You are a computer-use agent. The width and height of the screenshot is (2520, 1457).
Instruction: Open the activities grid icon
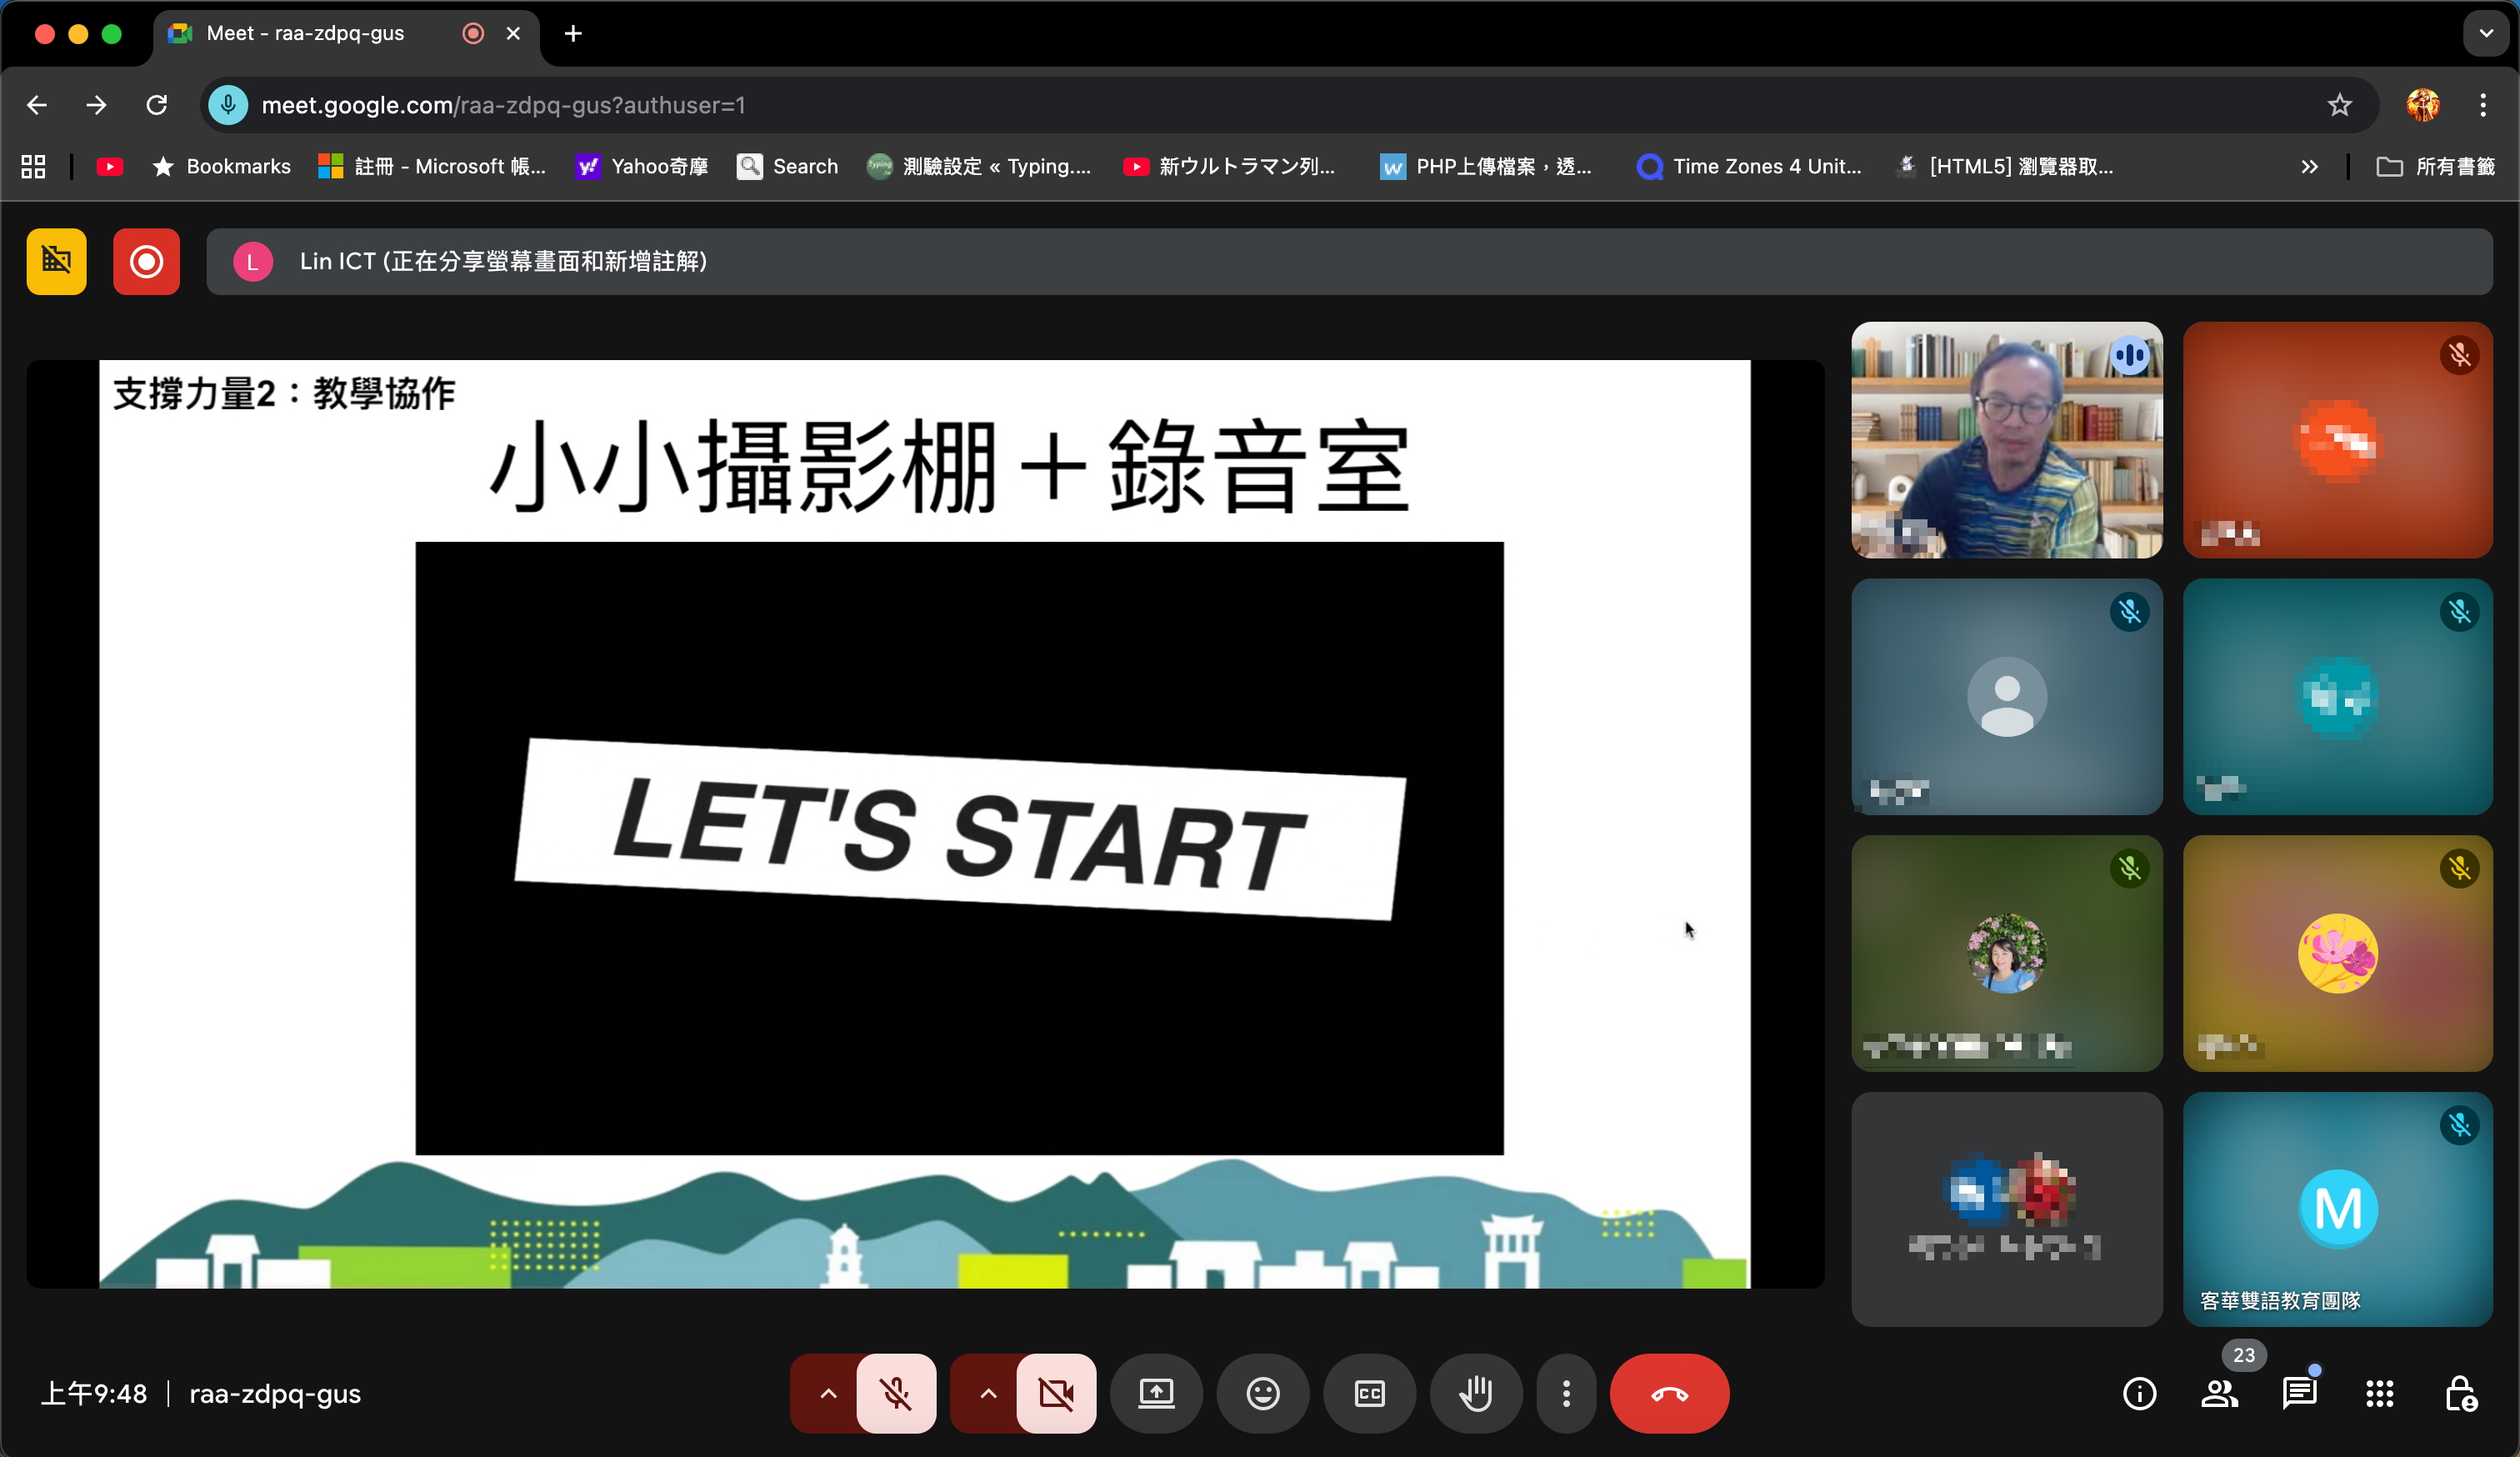[x=2379, y=1393]
